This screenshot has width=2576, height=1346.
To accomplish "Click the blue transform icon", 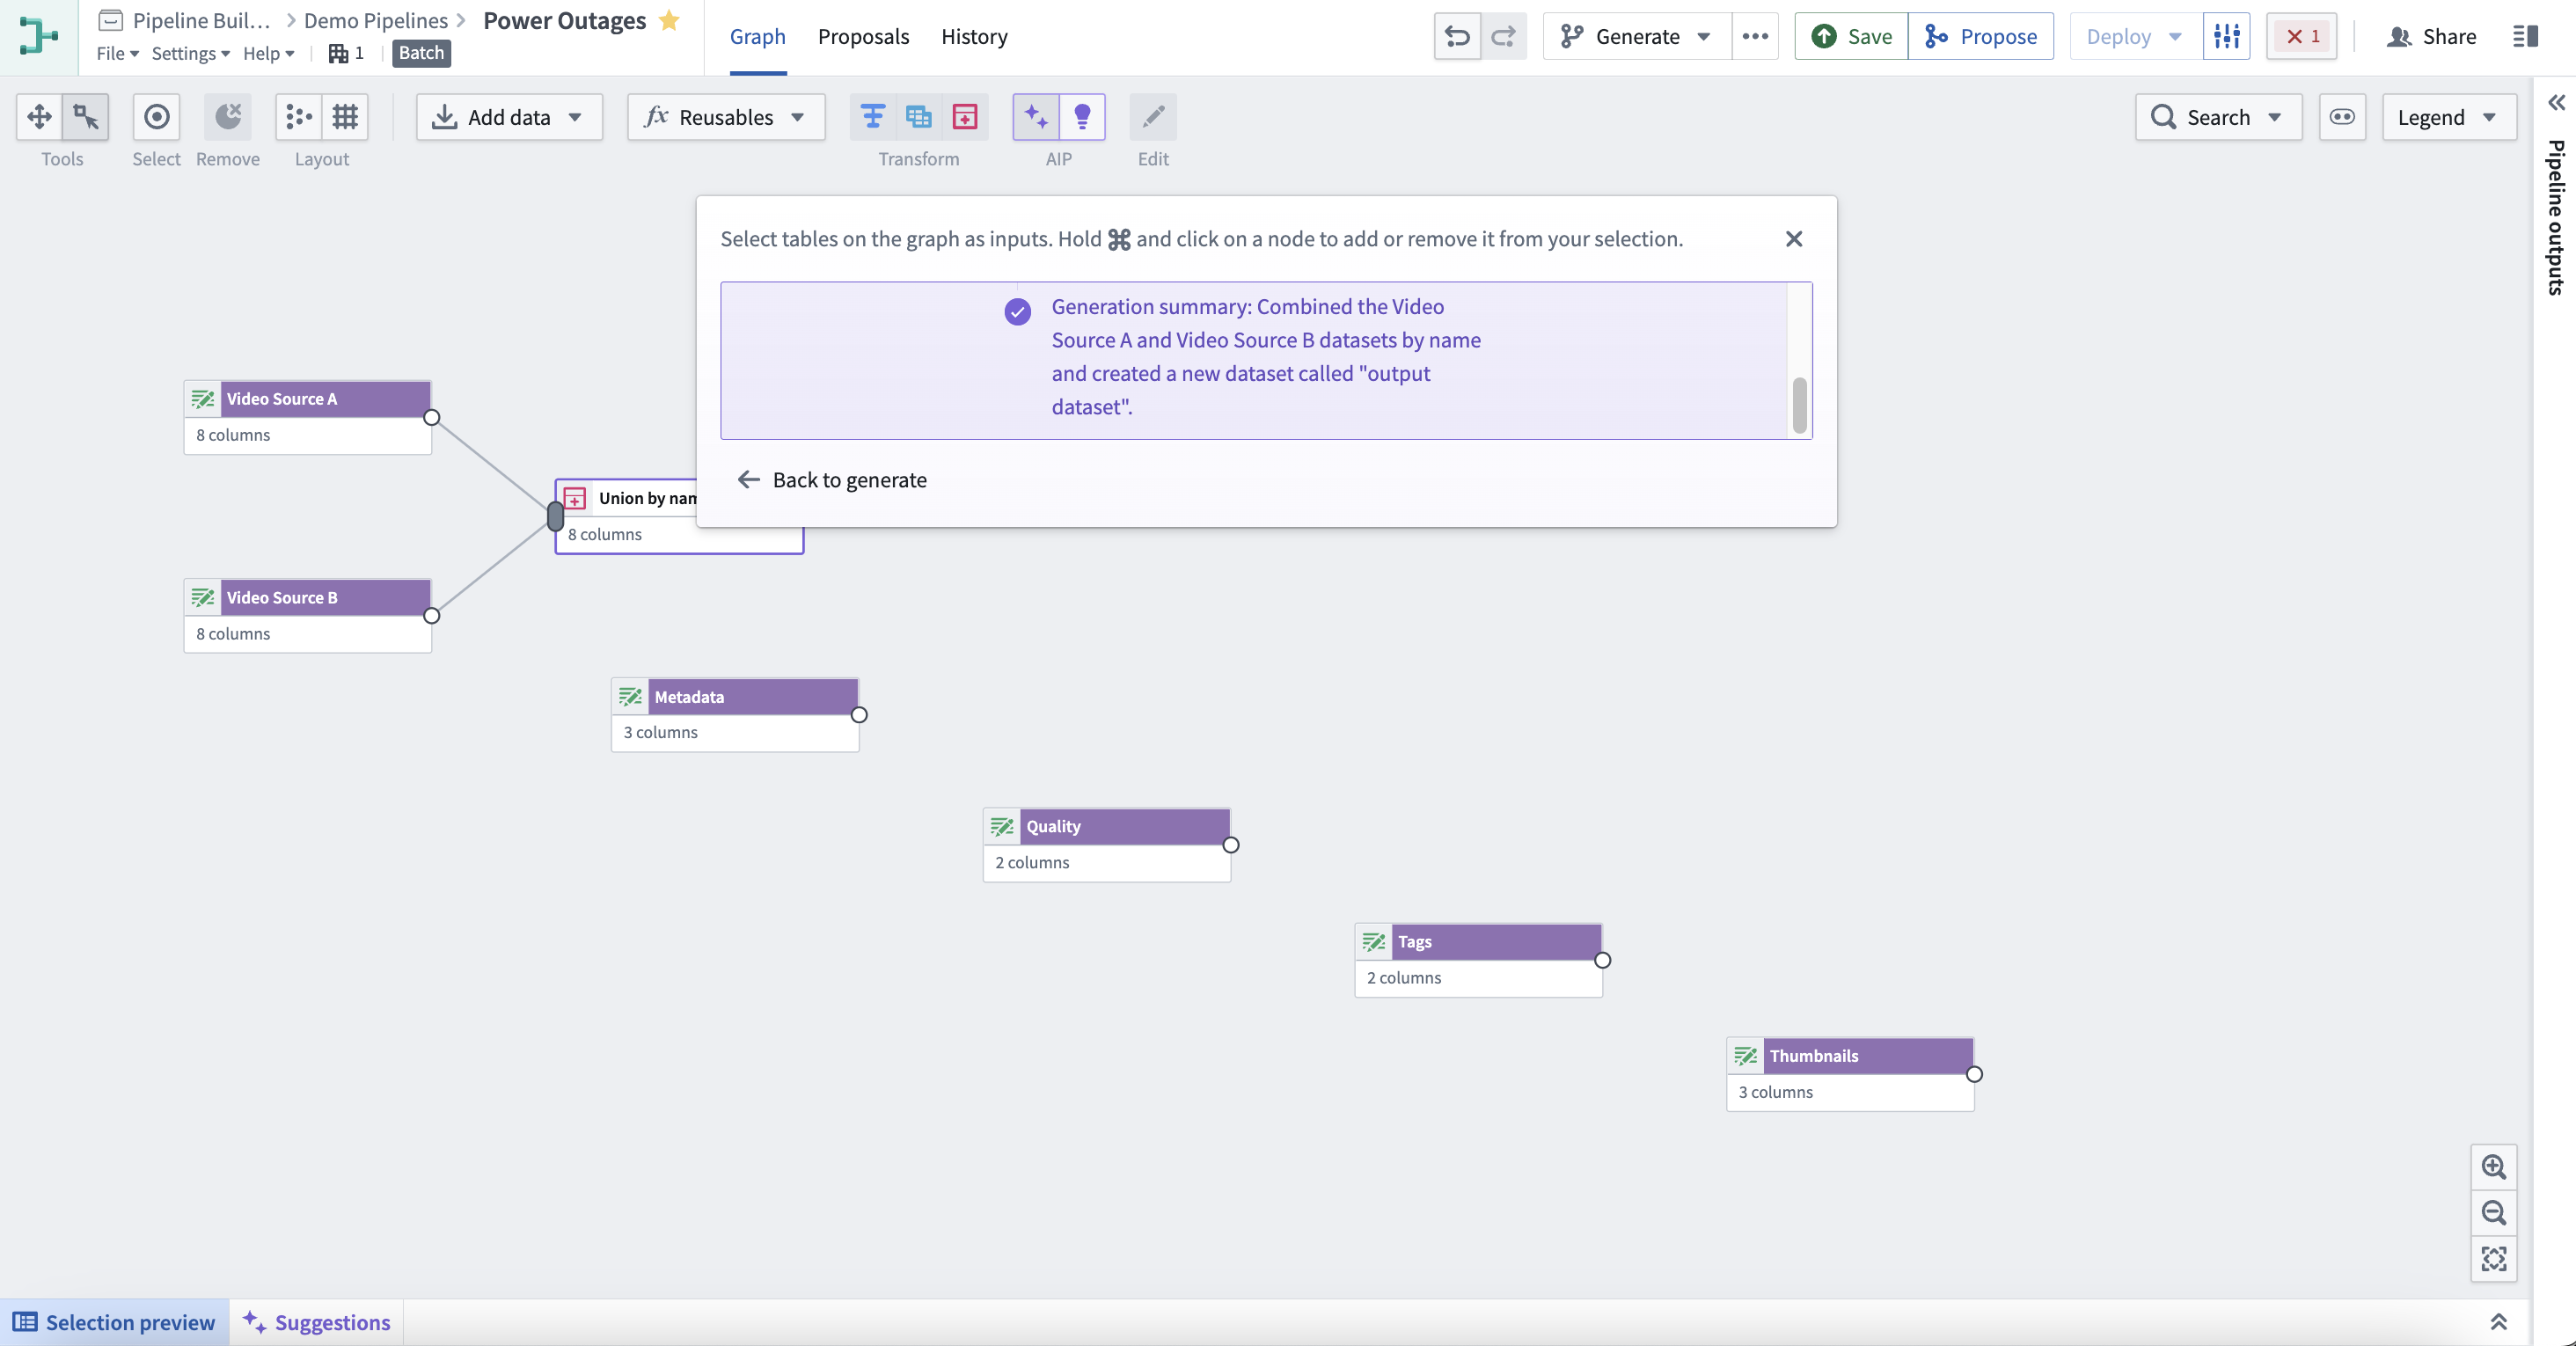I will pos(873,117).
